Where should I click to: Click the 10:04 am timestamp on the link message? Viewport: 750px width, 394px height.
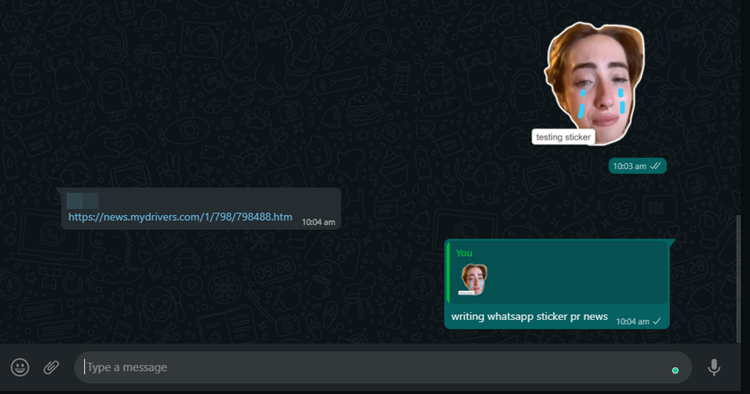(x=318, y=222)
